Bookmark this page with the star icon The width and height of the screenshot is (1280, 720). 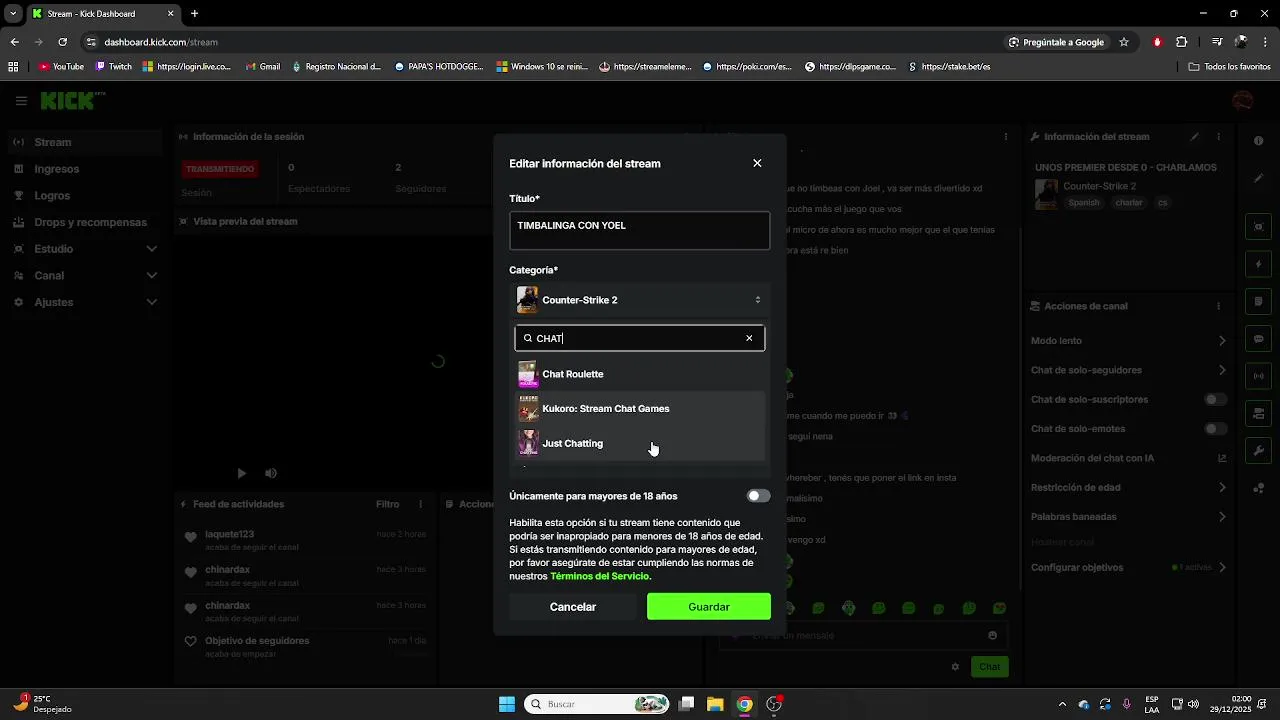(1124, 42)
